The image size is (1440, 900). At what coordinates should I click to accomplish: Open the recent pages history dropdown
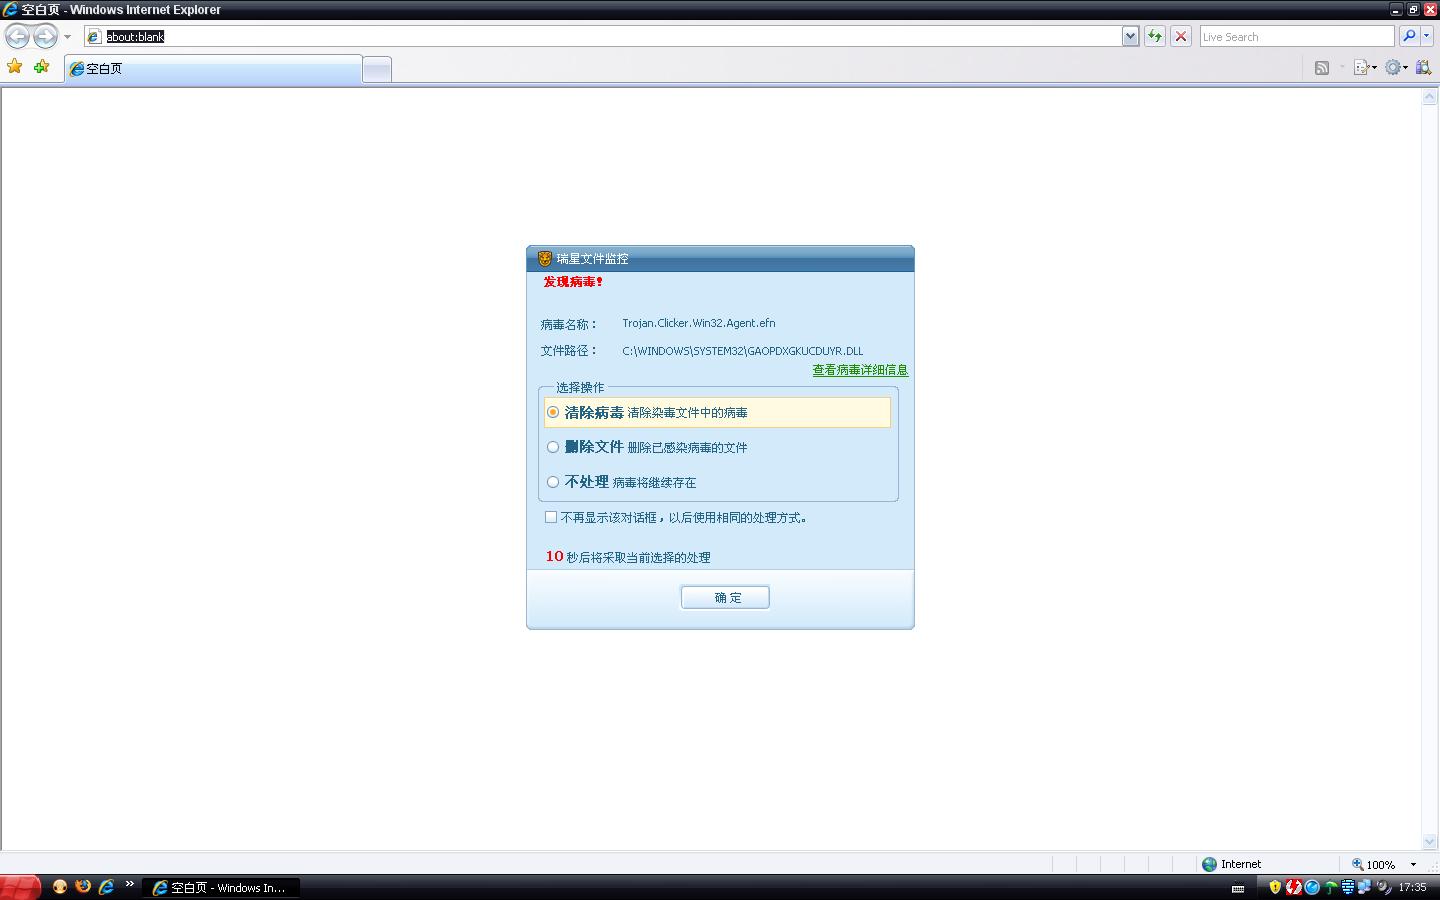[x=67, y=37]
